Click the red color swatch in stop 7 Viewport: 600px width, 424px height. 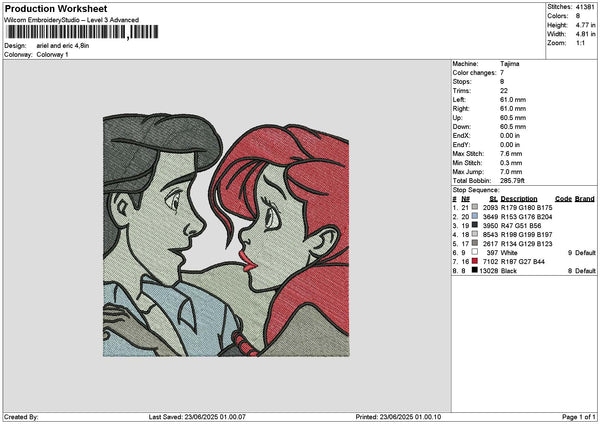coord(475,261)
